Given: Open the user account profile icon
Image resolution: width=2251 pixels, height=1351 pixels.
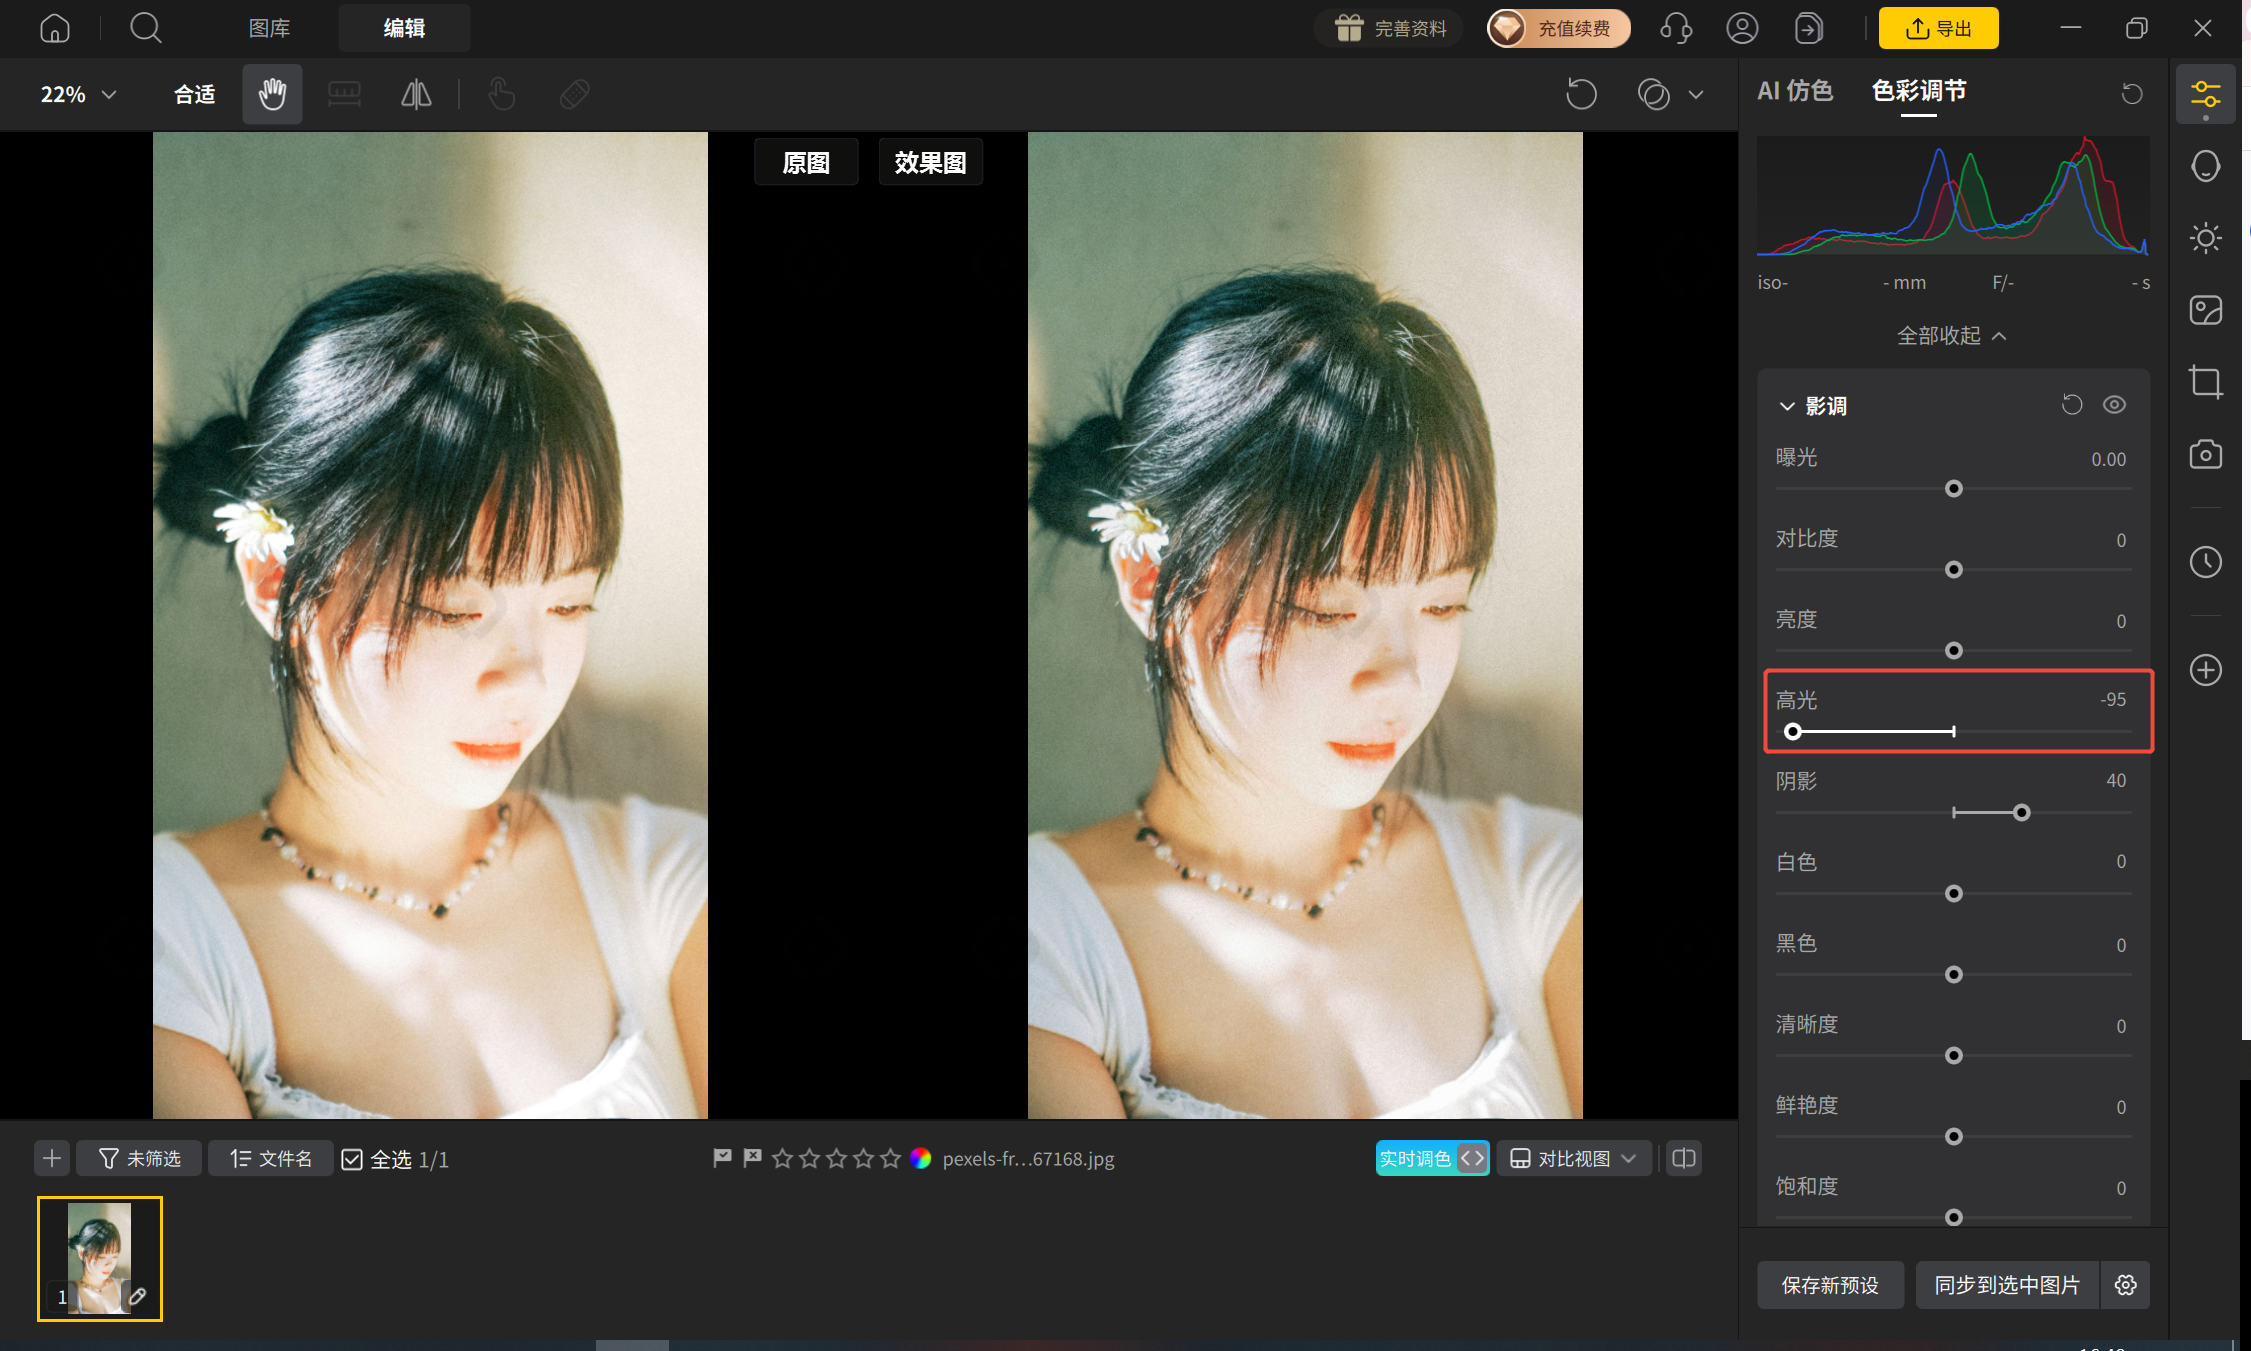Looking at the screenshot, I should (1742, 28).
